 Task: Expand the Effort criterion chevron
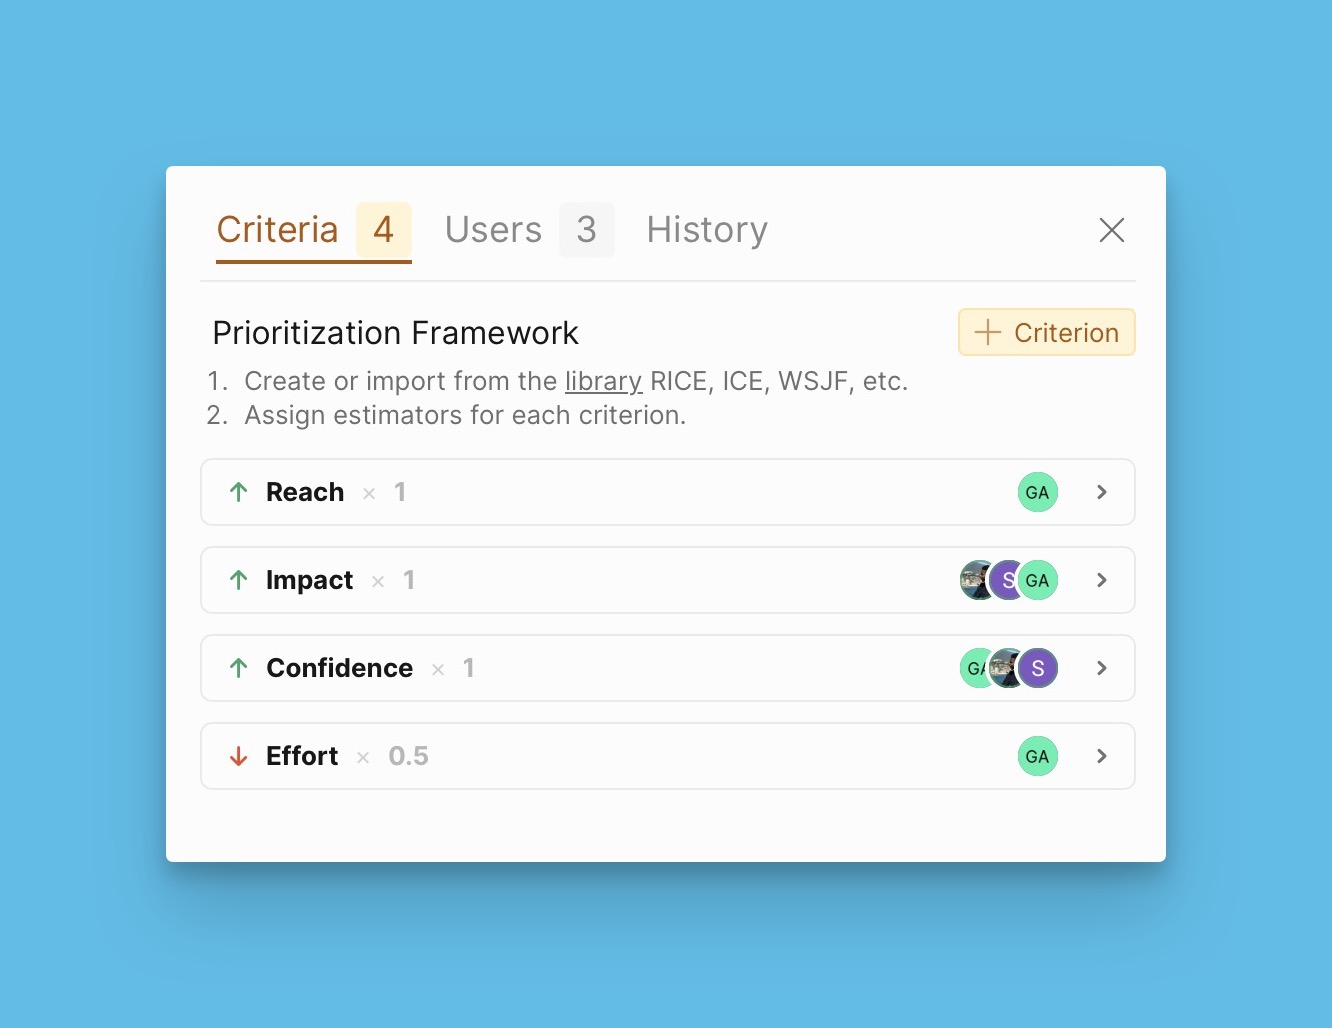[x=1101, y=756]
